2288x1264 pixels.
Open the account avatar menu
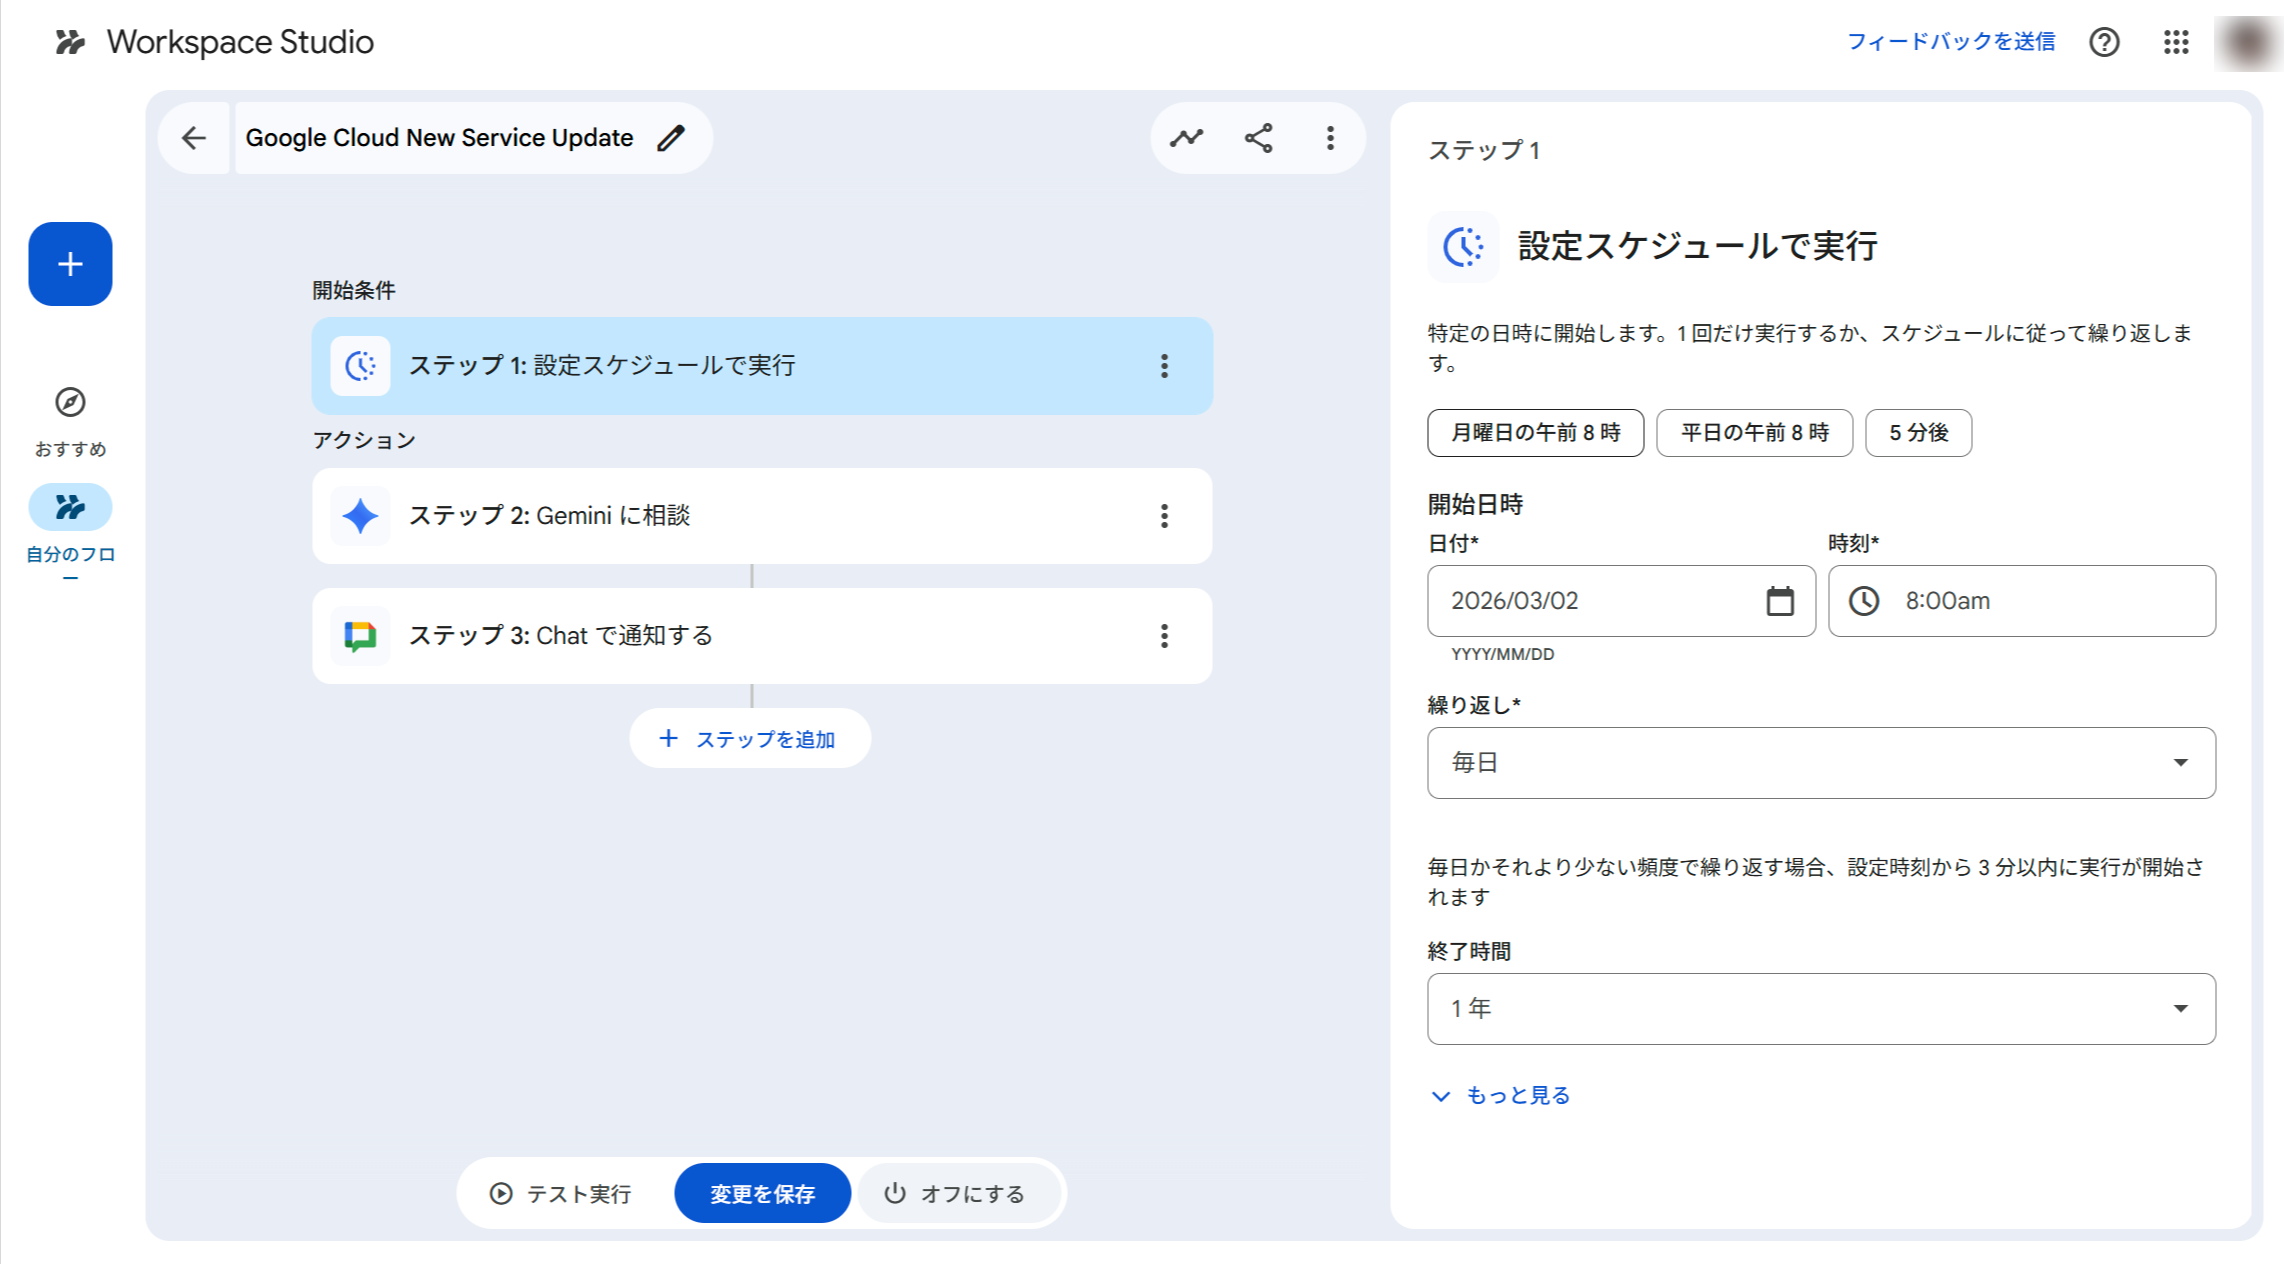point(2248,42)
